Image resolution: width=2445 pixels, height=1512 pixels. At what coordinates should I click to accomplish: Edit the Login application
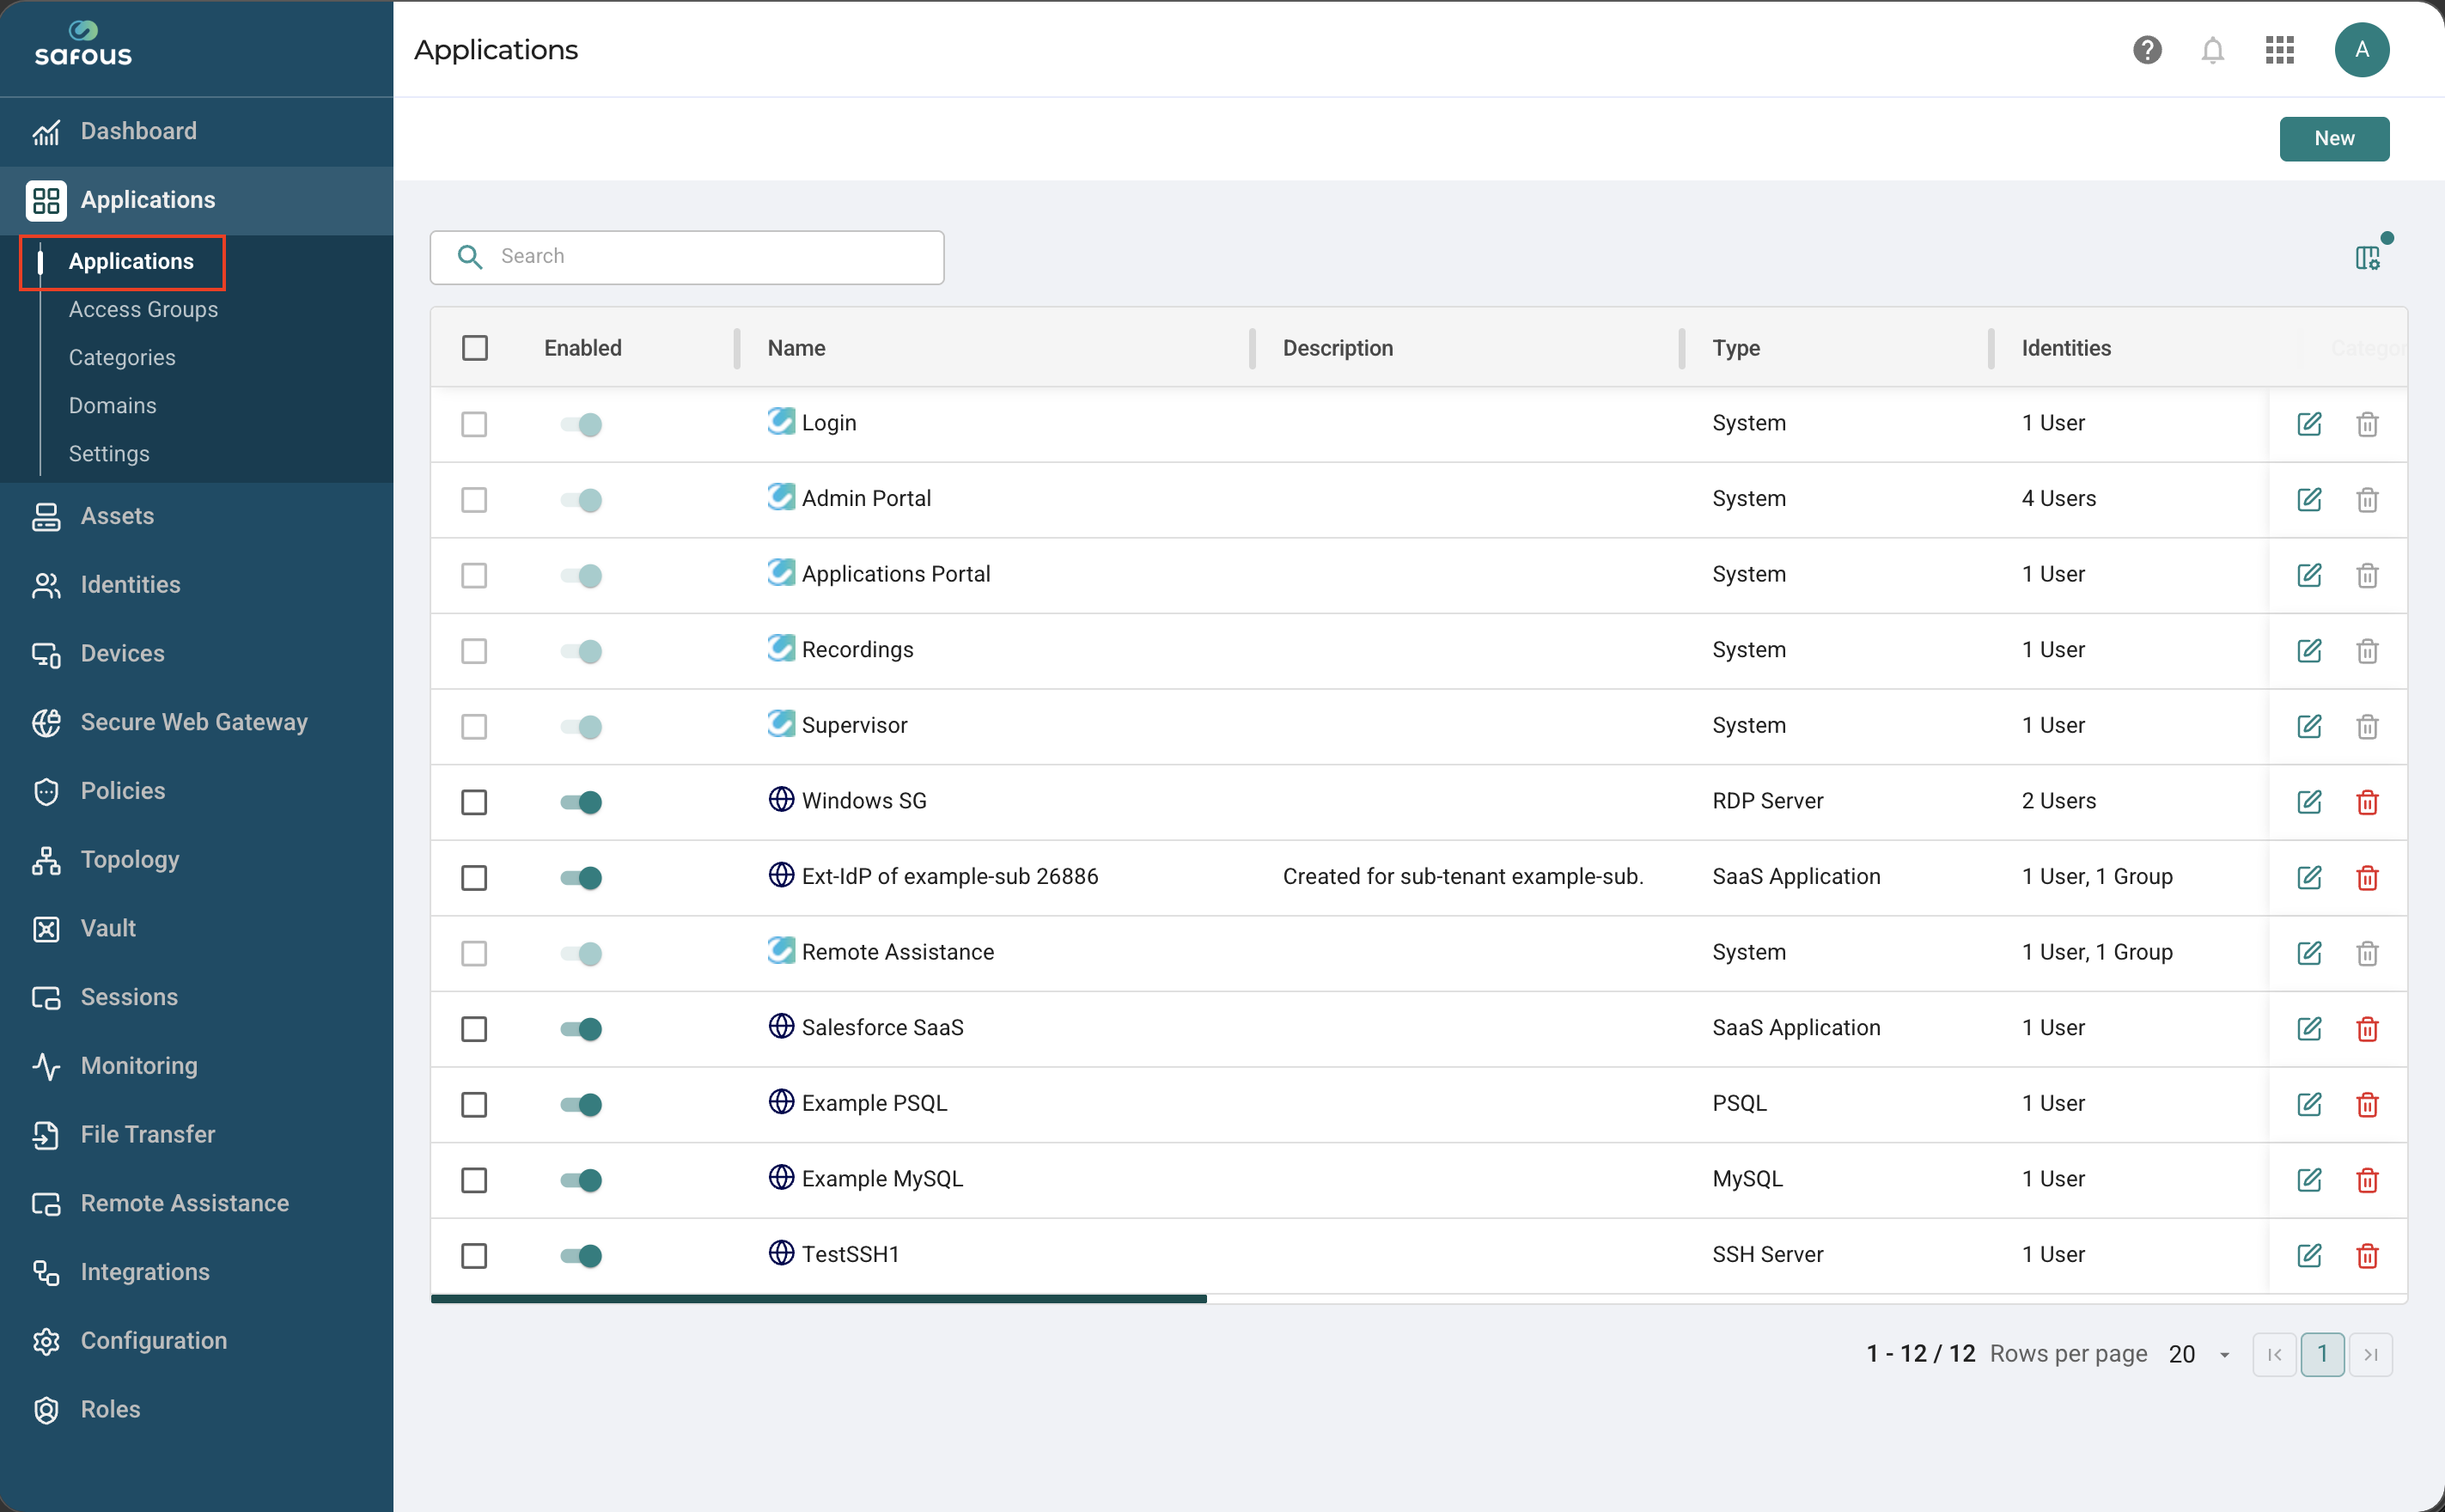click(x=2308, y=424)
